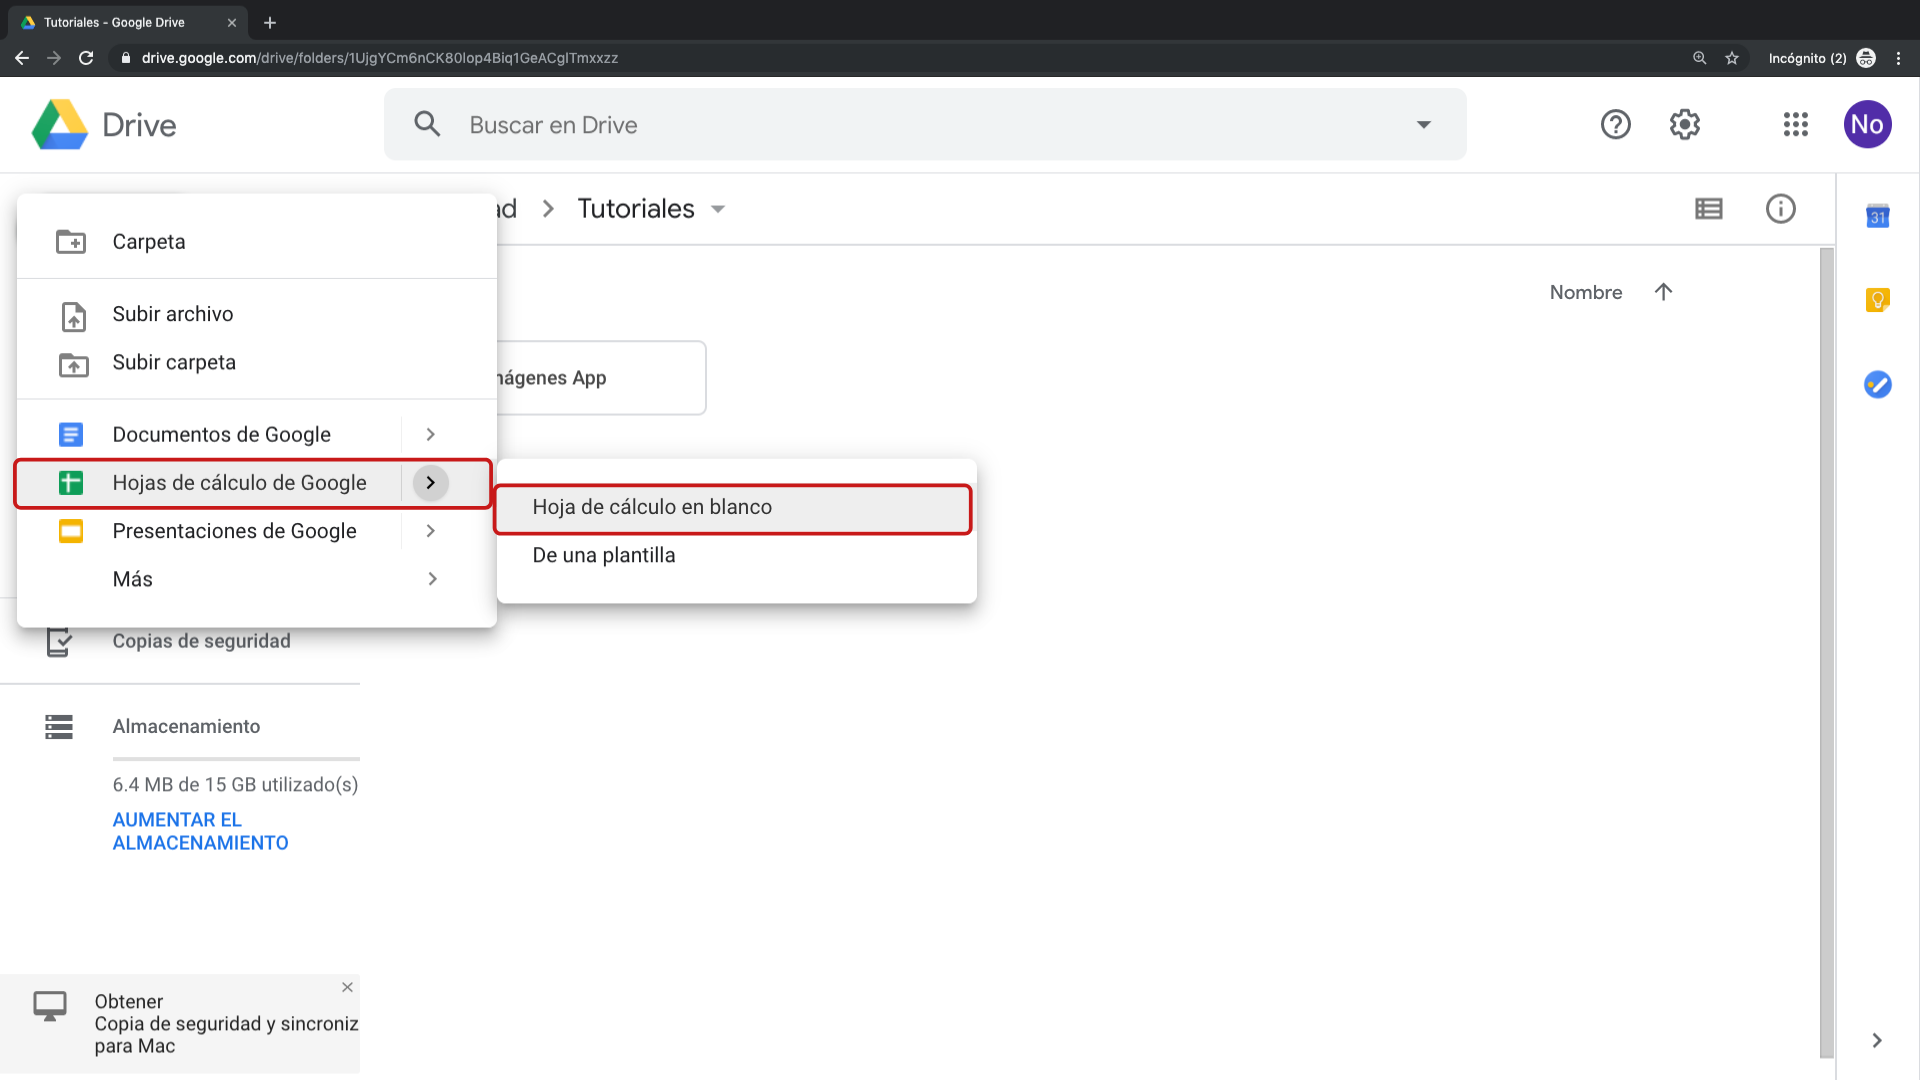
Task: Open the Google apps grid icon
Action: pyautogui.click(x=1795, y=124)
